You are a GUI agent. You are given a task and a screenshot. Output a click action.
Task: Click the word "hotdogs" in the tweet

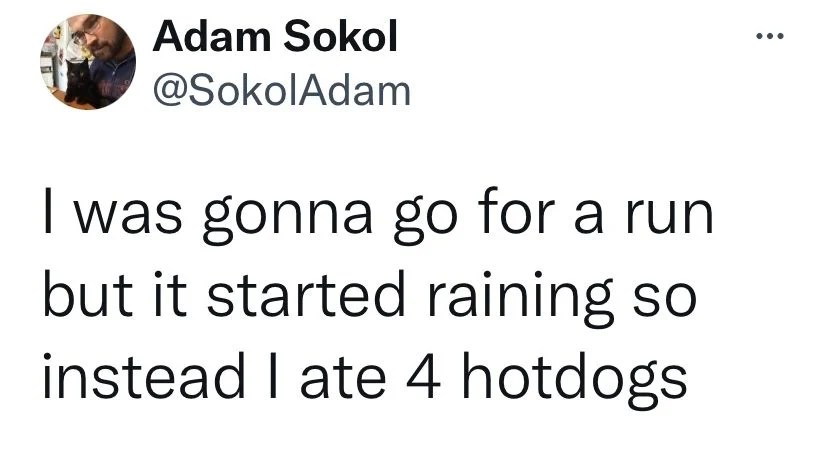coord(583,378)
